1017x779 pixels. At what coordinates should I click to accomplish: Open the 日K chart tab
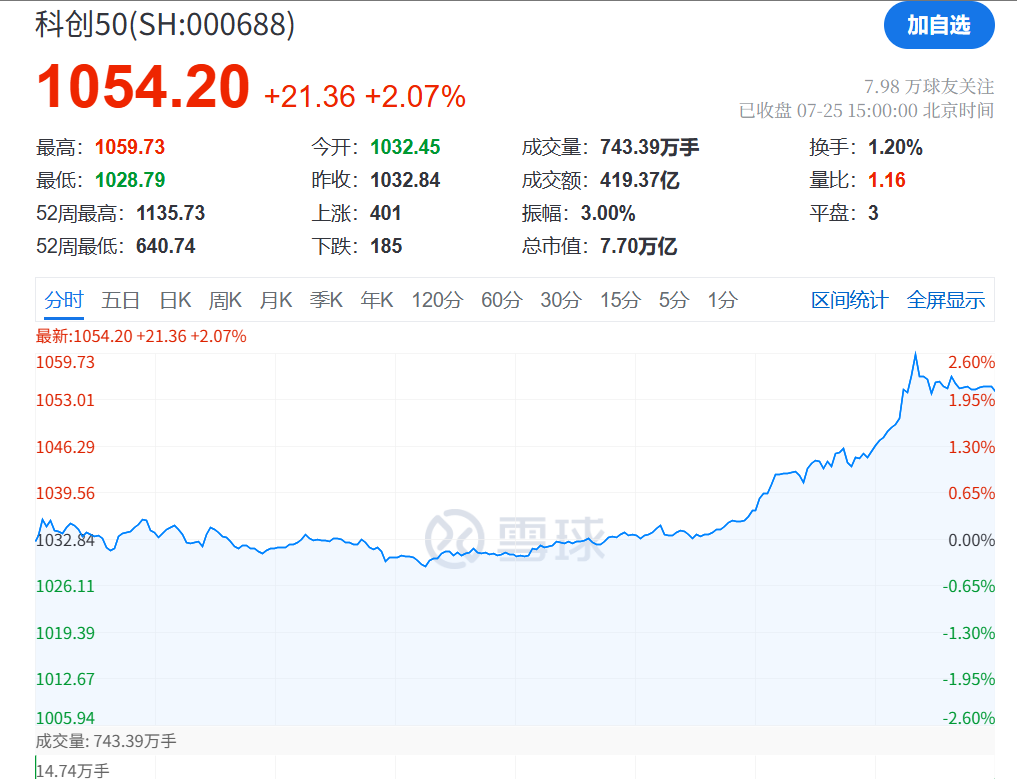pos(174,300)
